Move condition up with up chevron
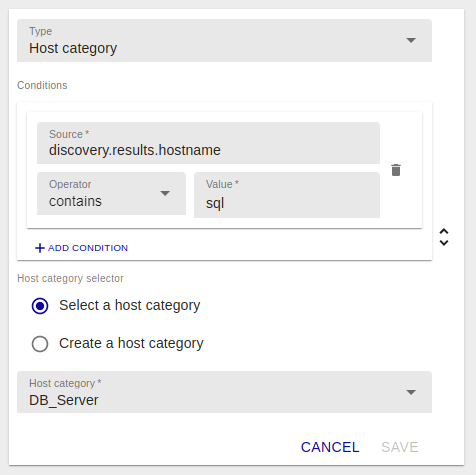The width and height of the screenshot is (476, 475). pyautogui.click(x=444, y=231)
